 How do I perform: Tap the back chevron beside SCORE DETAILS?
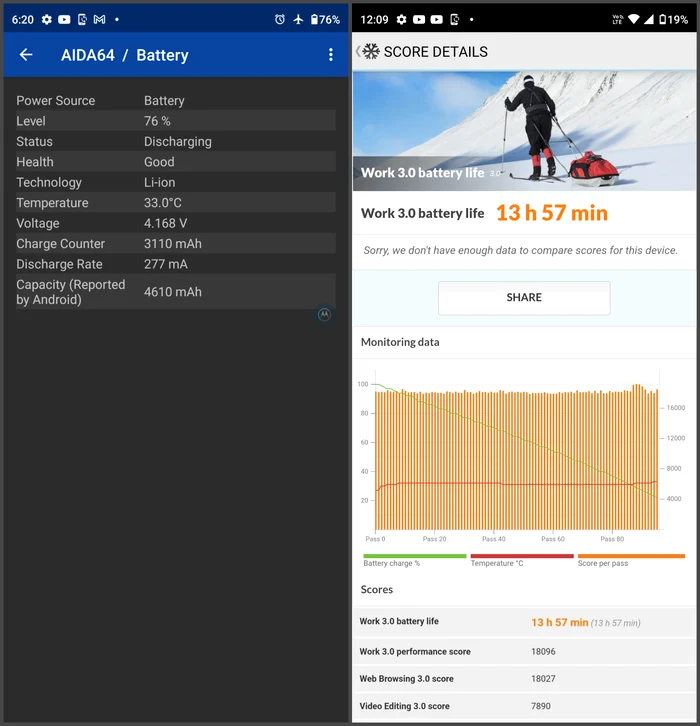(x=358, y=51)
